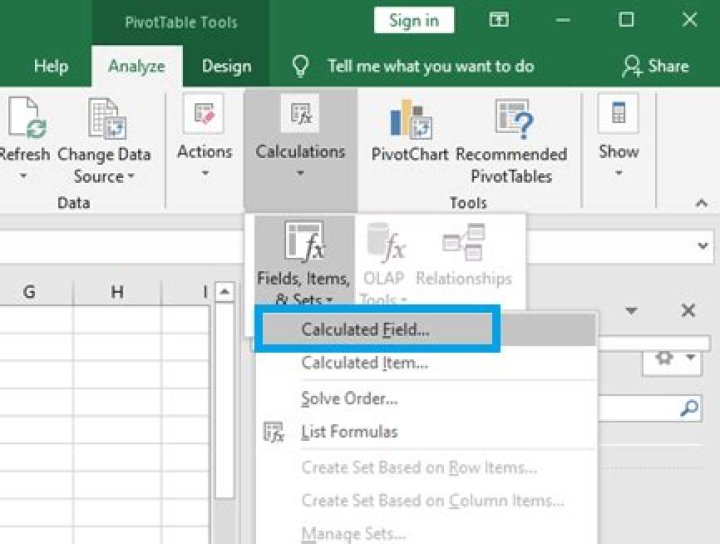The height and width of the screenshot is (544, 720).
Task: Click the List Formulas menu icon
Action: coord(274,432)
